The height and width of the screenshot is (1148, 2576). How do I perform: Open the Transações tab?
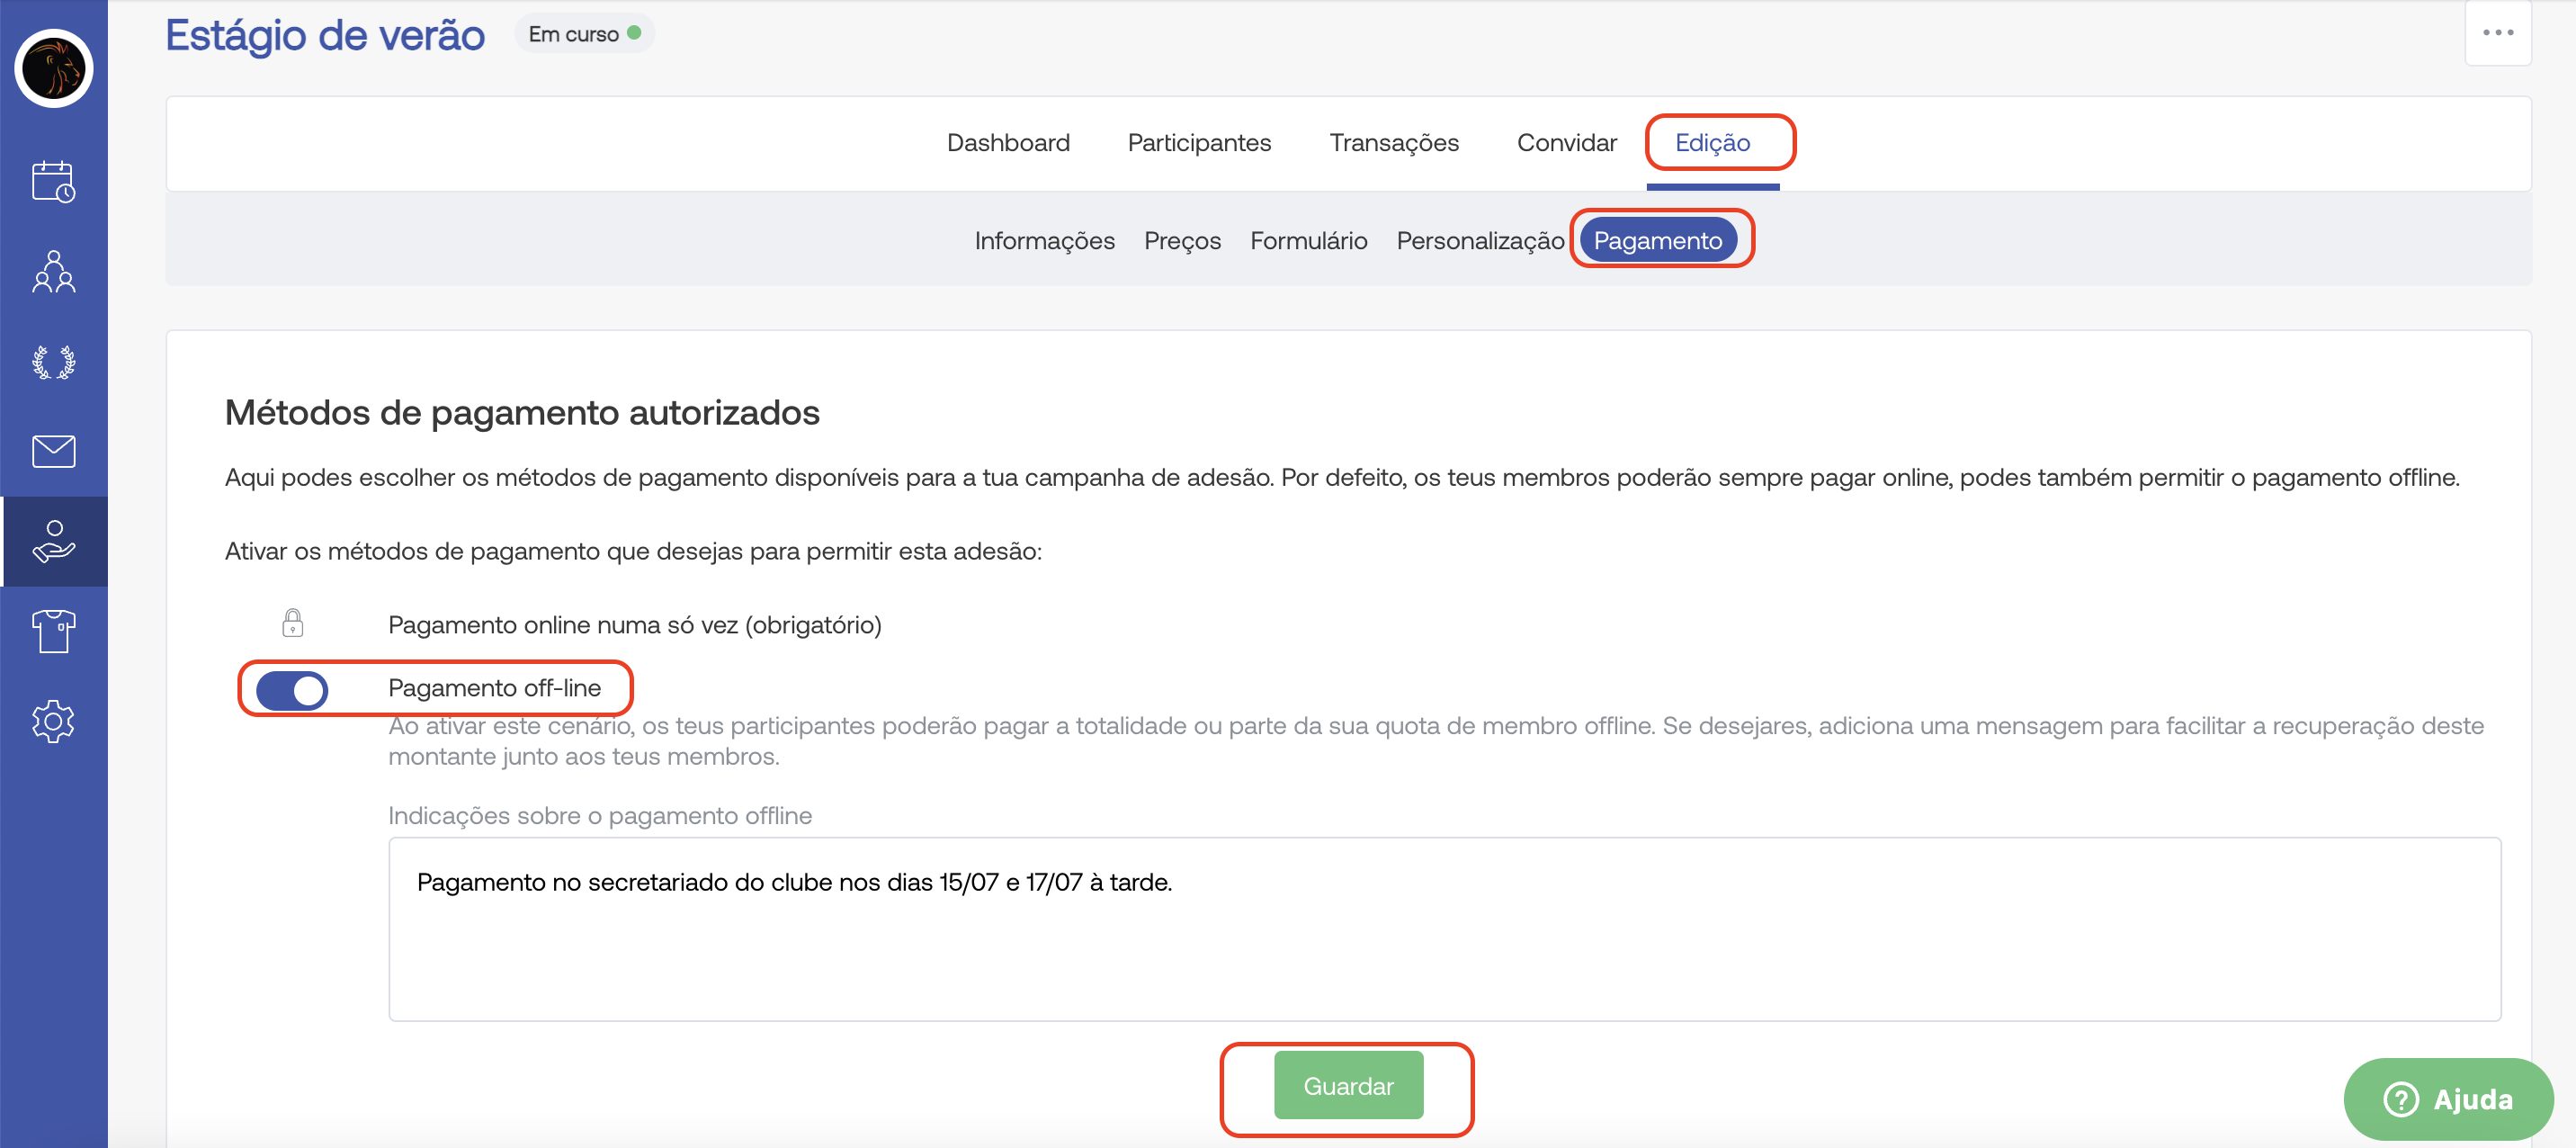(x=1393, y=143)
